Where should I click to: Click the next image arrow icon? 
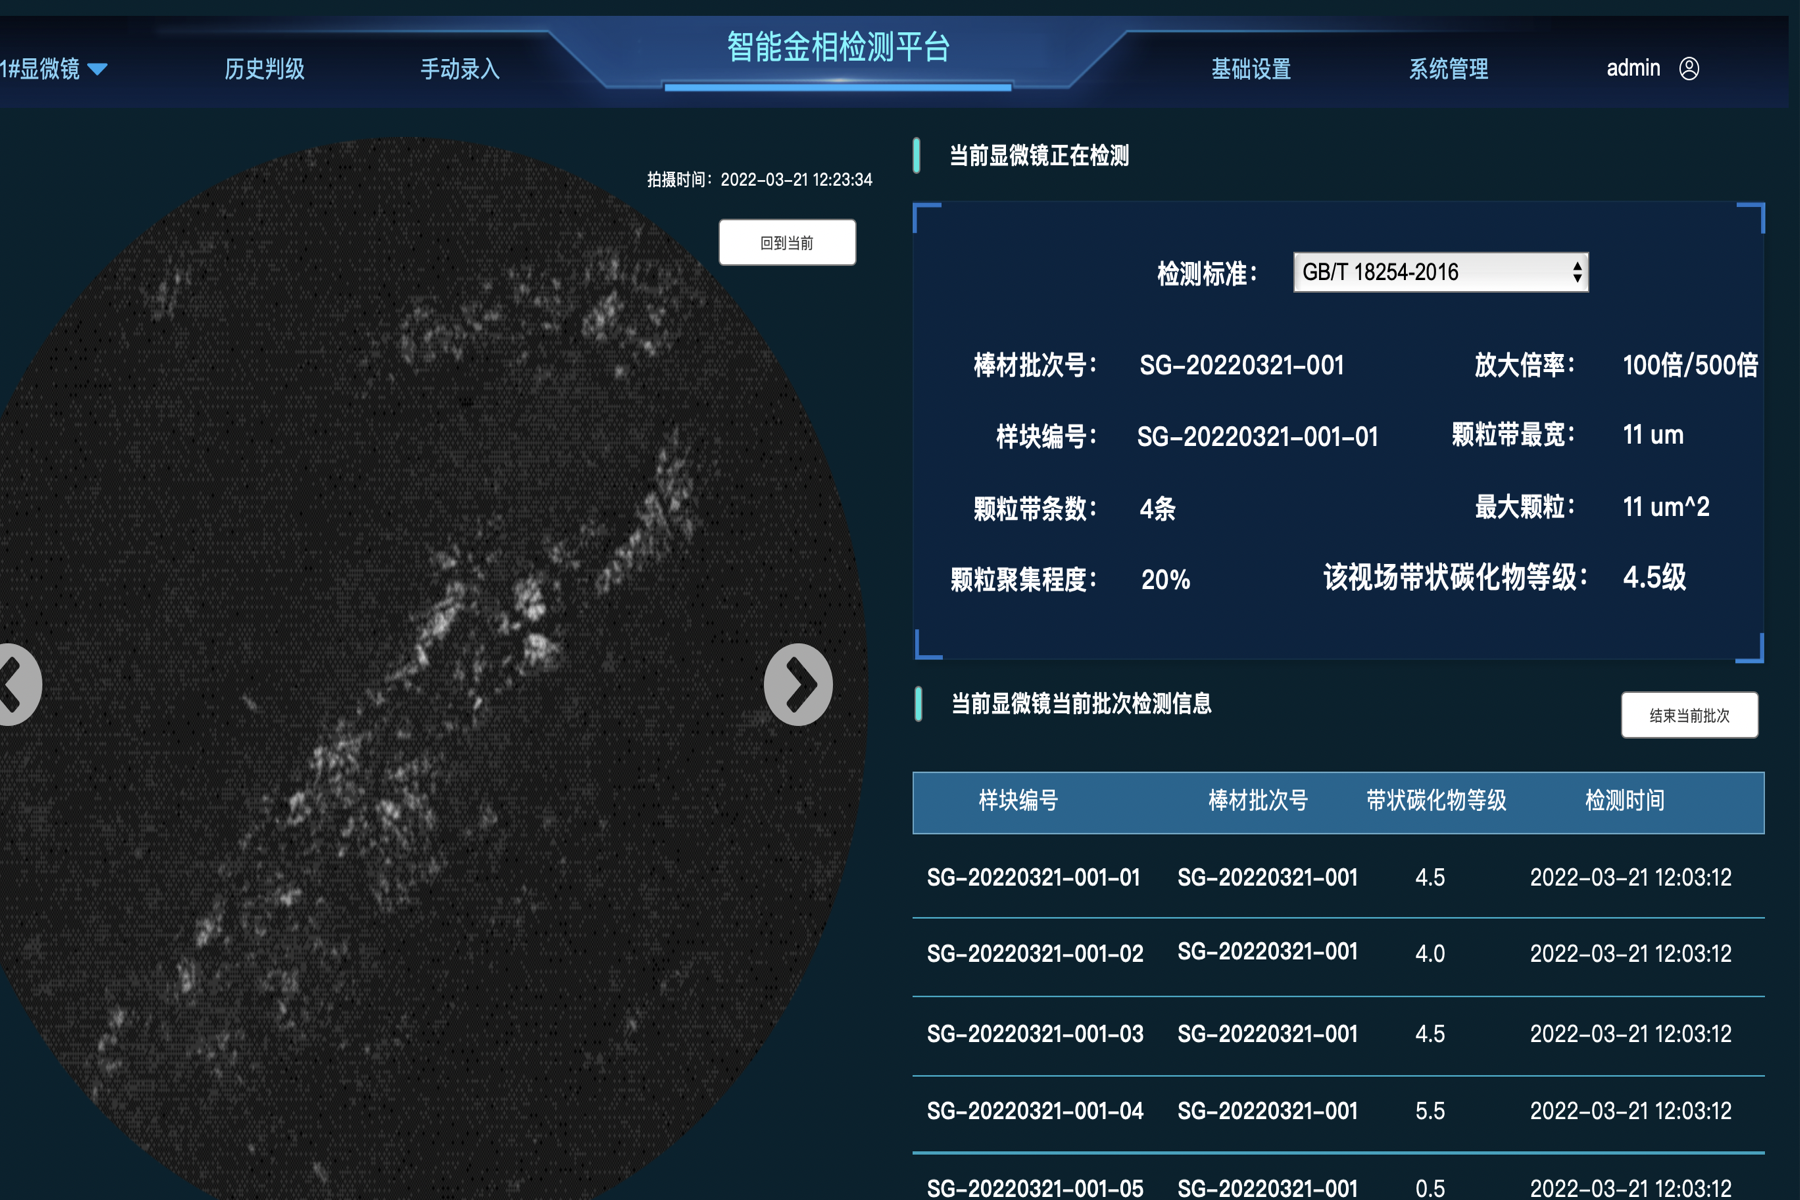pyautogui.click(x=798, y=685)
